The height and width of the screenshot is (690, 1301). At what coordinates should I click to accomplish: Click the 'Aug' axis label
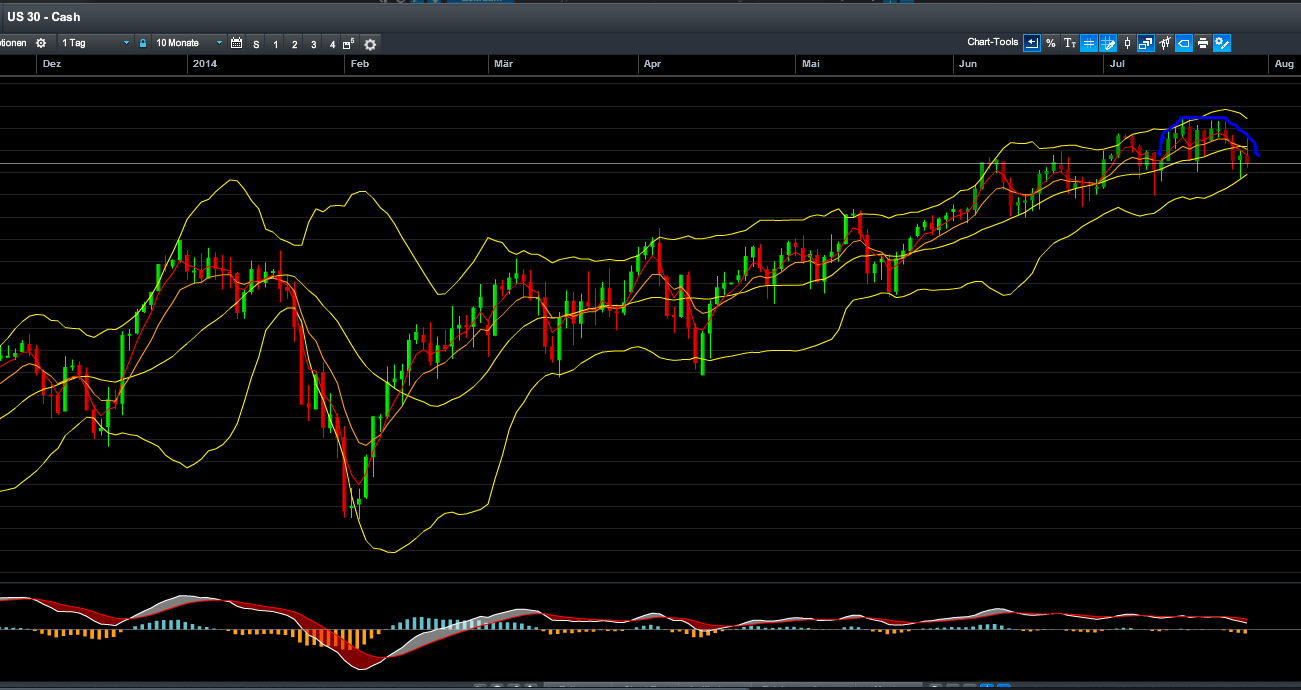pyautogui.click(x=1282, y=64)
